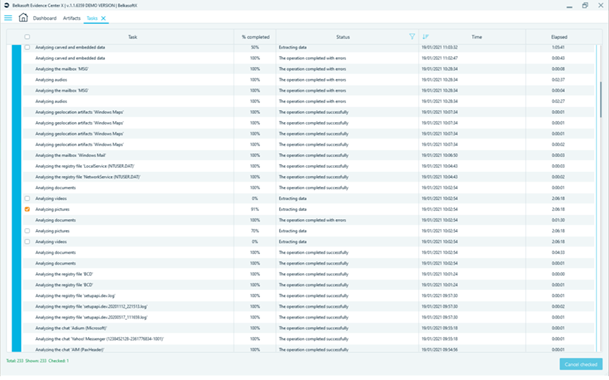The image size is (609, 380).
Task: Click 'Total: 233' in status bar
Action: tap(15, 361)
